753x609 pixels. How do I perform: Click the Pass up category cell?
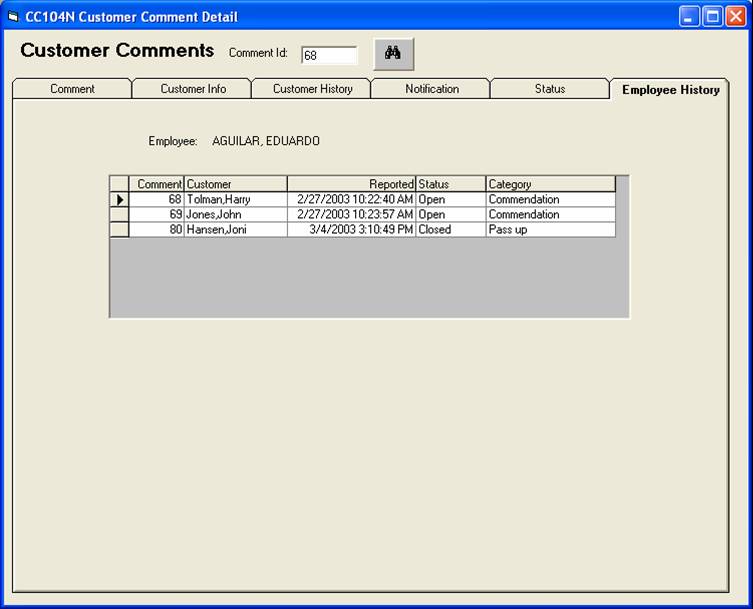(x=550, y=230)
